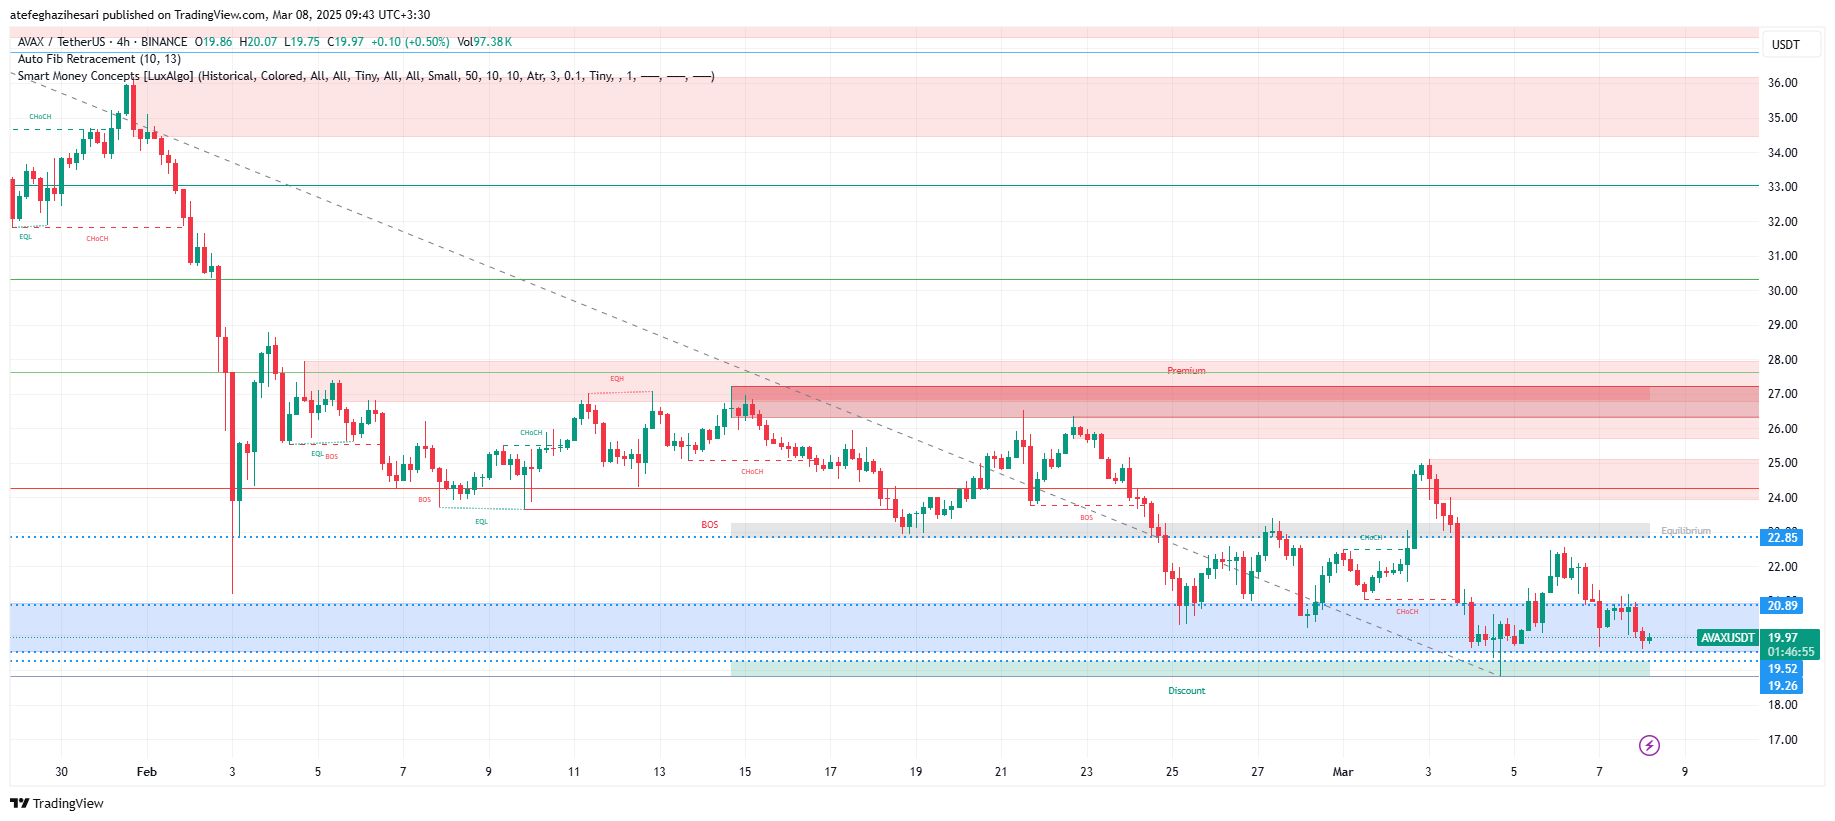Screen dimensions: 1835x821
Task: Click the 27 date label on the time axis
Action: [1258, 772]
